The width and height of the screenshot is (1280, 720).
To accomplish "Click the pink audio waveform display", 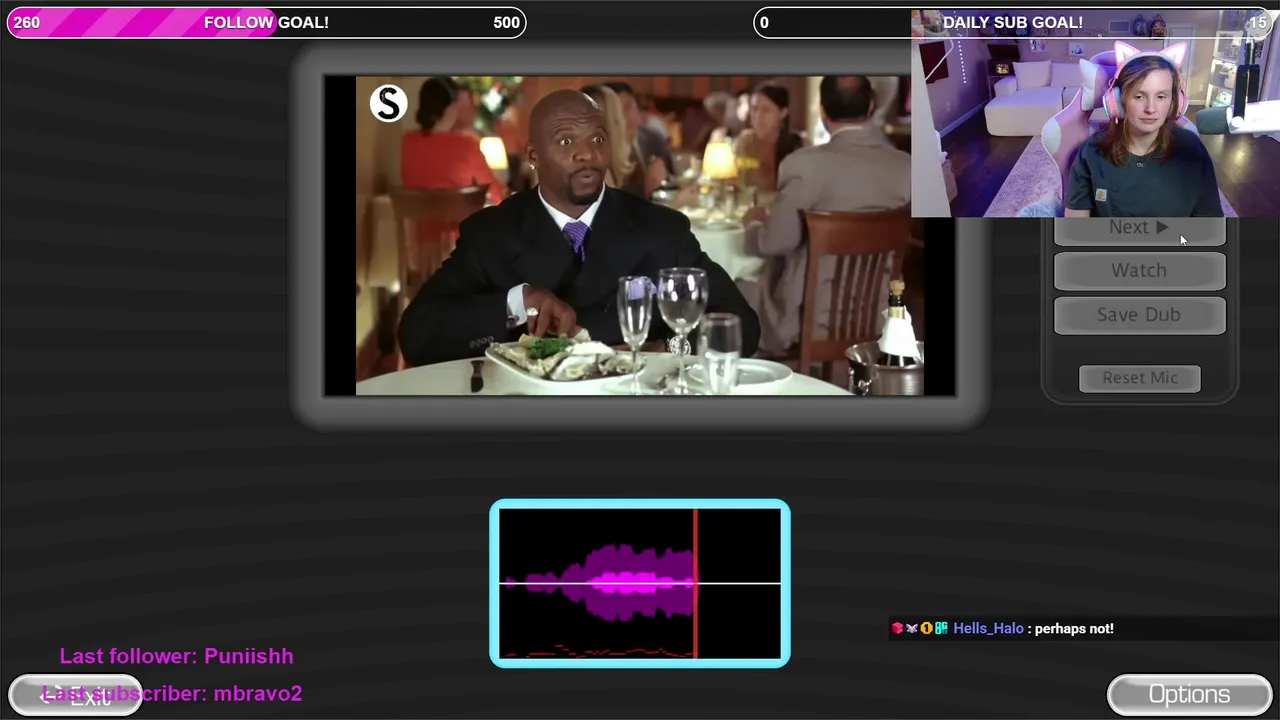I will pos(640,583).
